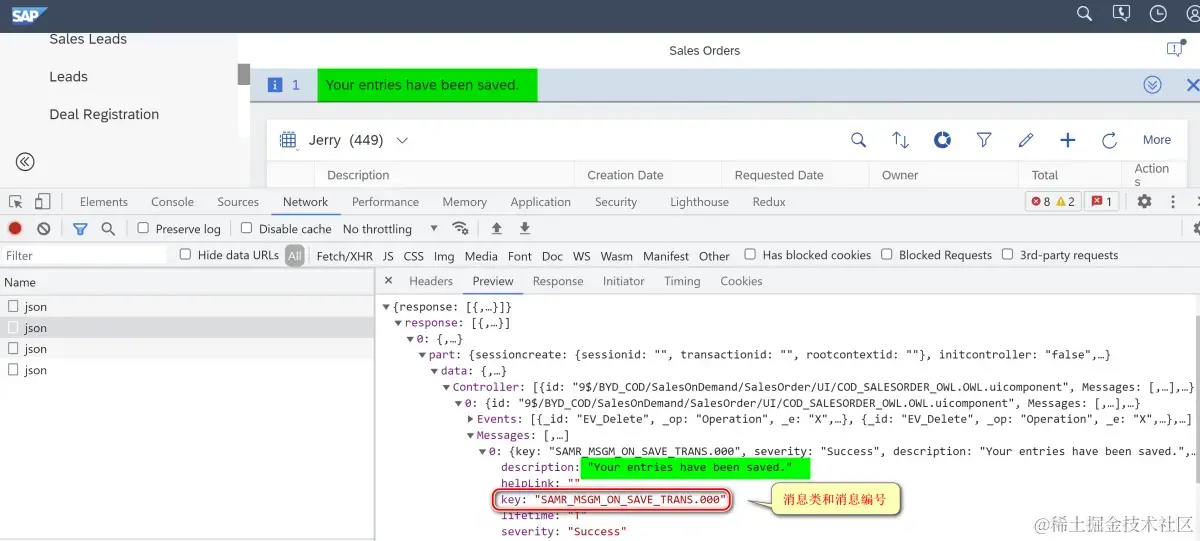Open the filter funnel in orders toolbar
1200x541 pixels.
984,140
